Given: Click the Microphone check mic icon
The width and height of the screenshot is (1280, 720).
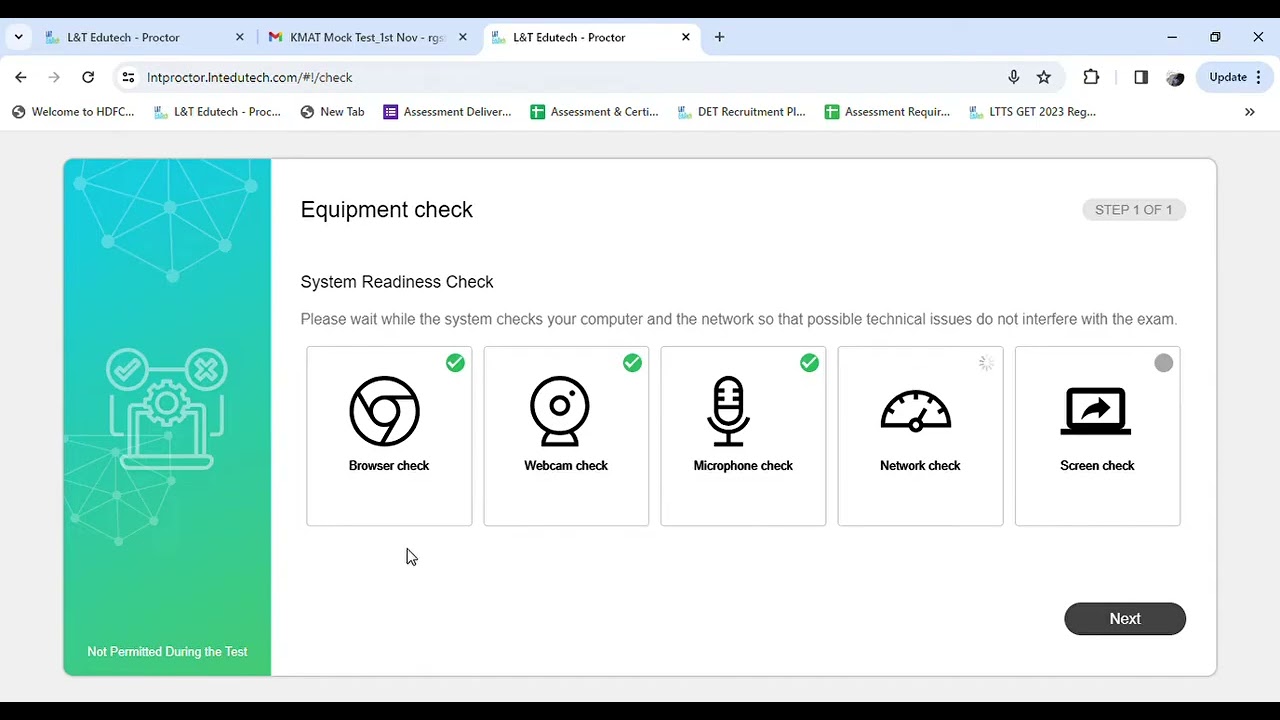Looking at the screenshot, I should (x=728, y=411).
